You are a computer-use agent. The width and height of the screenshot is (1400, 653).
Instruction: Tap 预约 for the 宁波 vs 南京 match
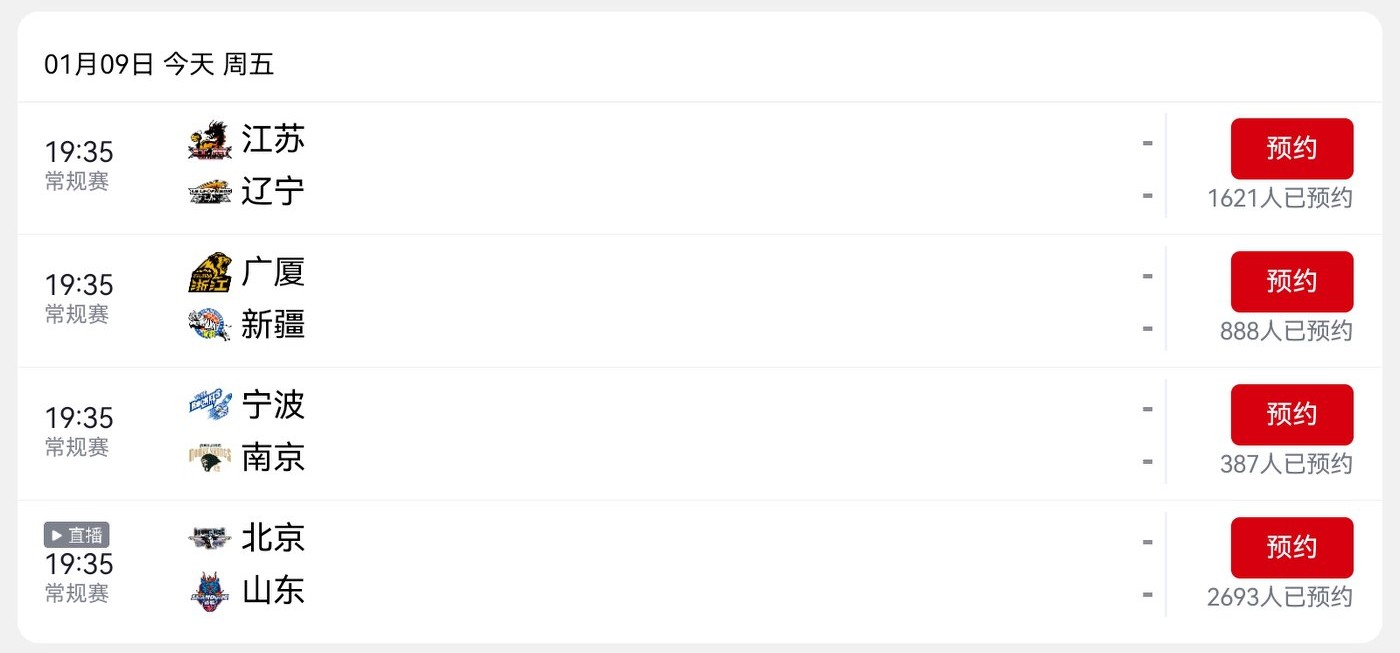[1291, 415]
